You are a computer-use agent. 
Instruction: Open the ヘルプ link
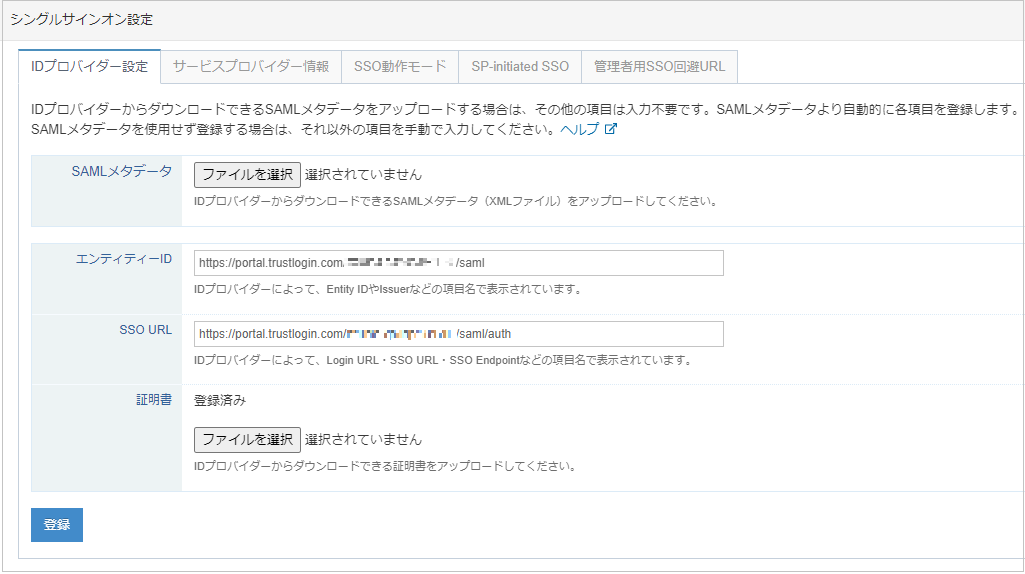click(580, 129)
